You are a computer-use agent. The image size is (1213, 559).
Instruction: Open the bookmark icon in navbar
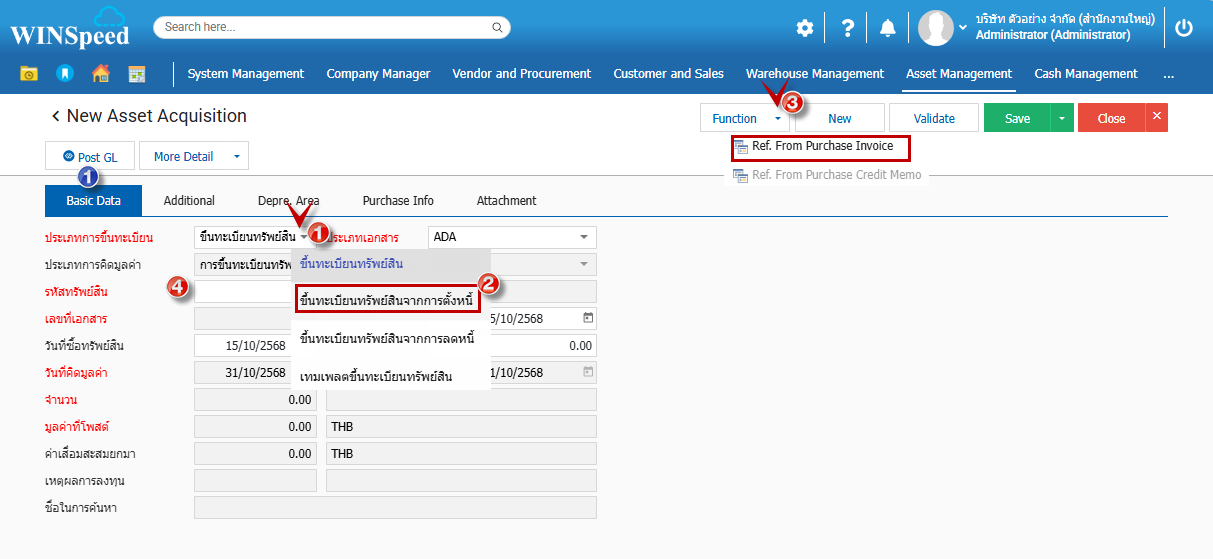64,73
